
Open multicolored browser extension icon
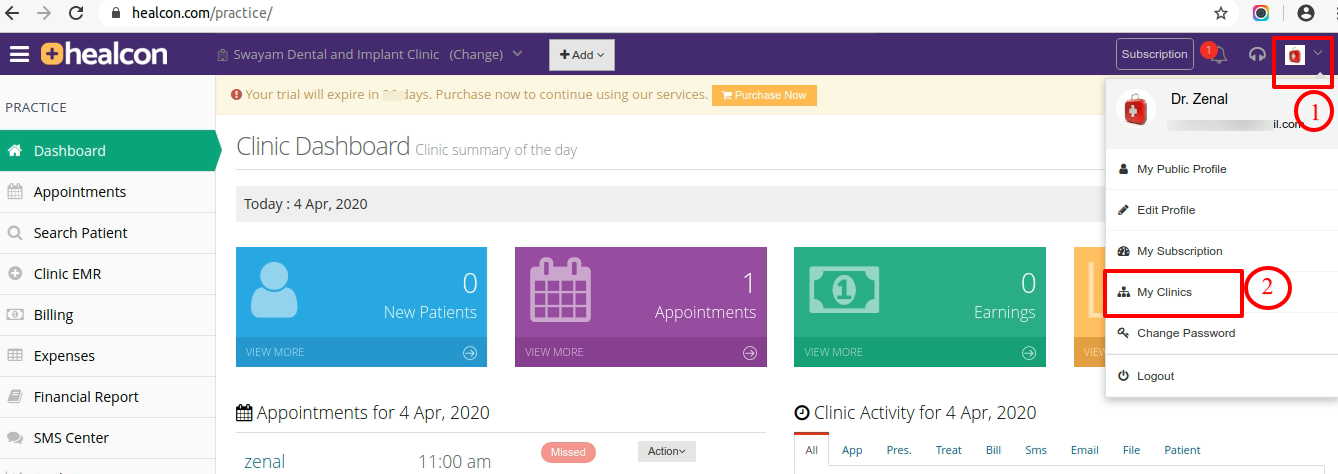[x=1261, y=14]
